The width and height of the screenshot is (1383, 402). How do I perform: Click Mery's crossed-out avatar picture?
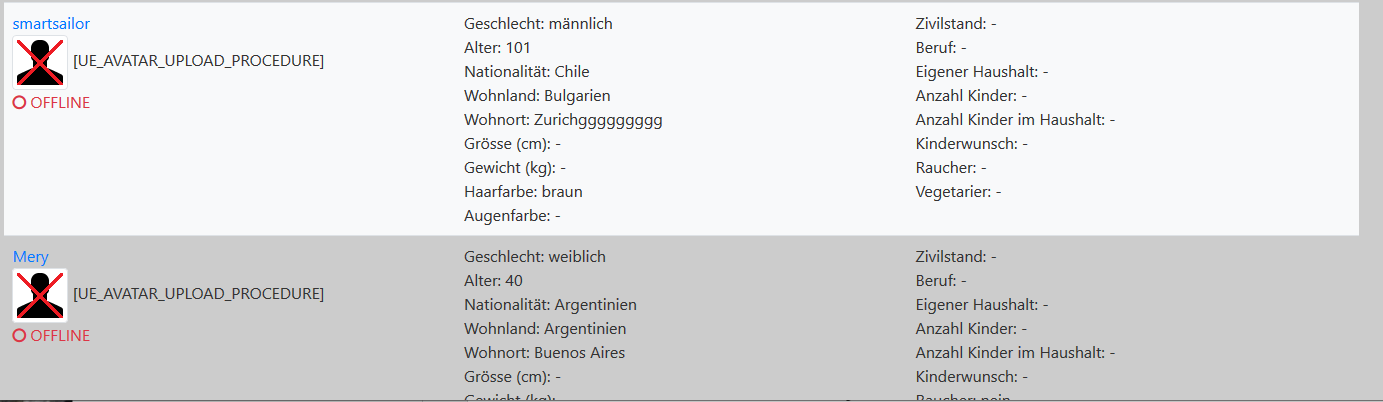point(40,295)
